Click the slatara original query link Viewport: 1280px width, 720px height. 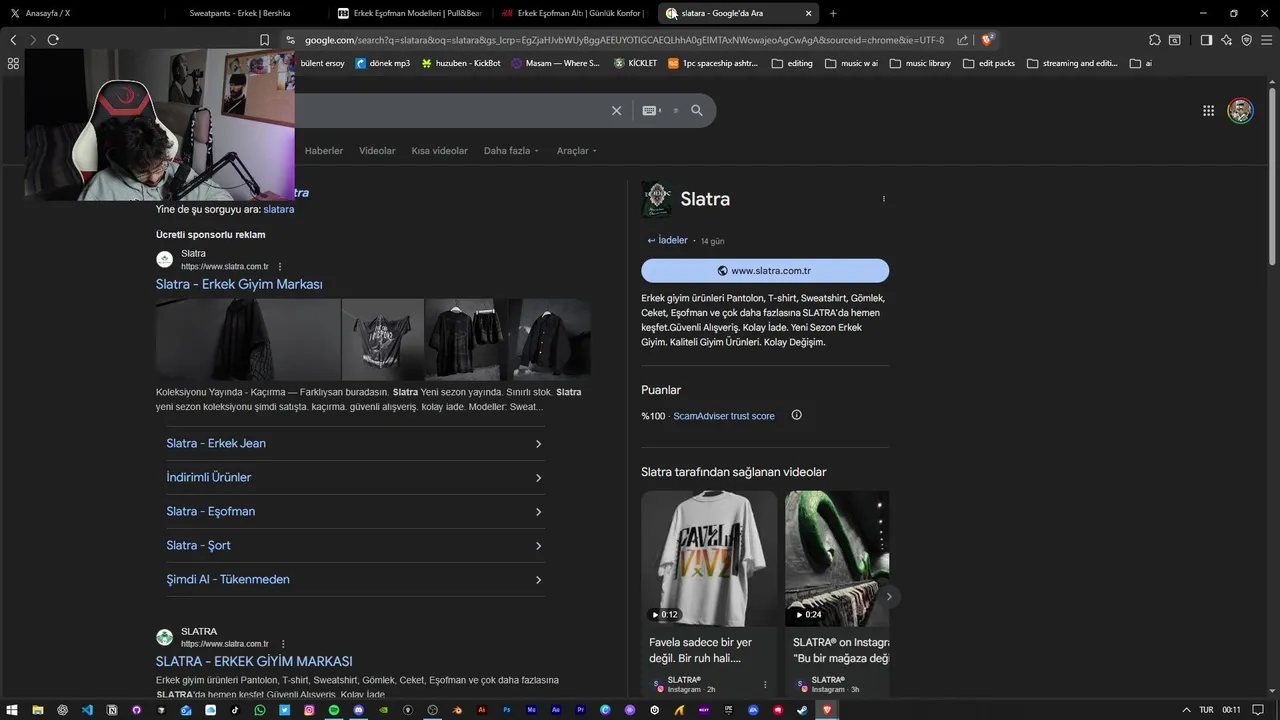(279, 210)
